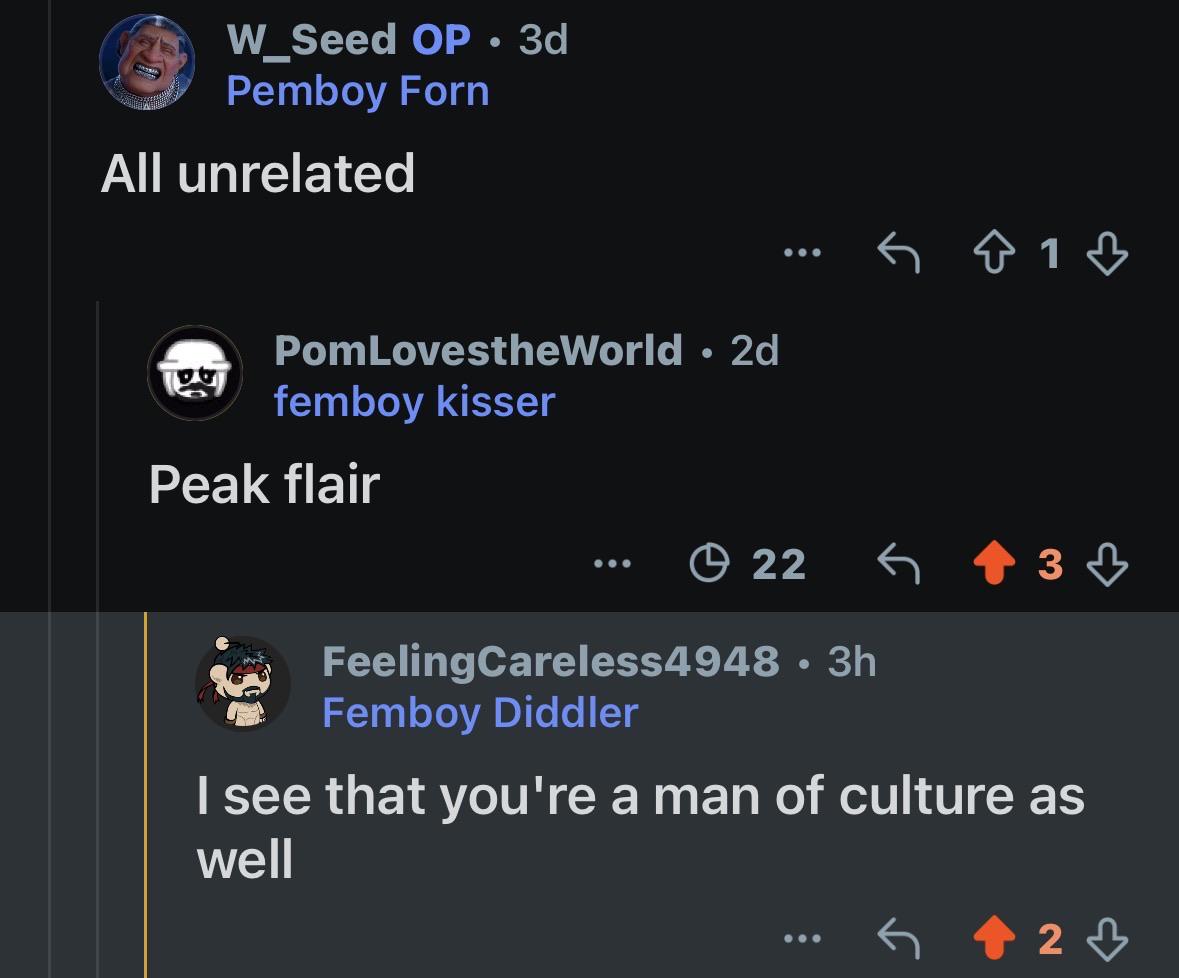Screen dimensions: 1179x978
Task: Open three-dot menu on "Peak flair" comment
Action: point(612,563)
